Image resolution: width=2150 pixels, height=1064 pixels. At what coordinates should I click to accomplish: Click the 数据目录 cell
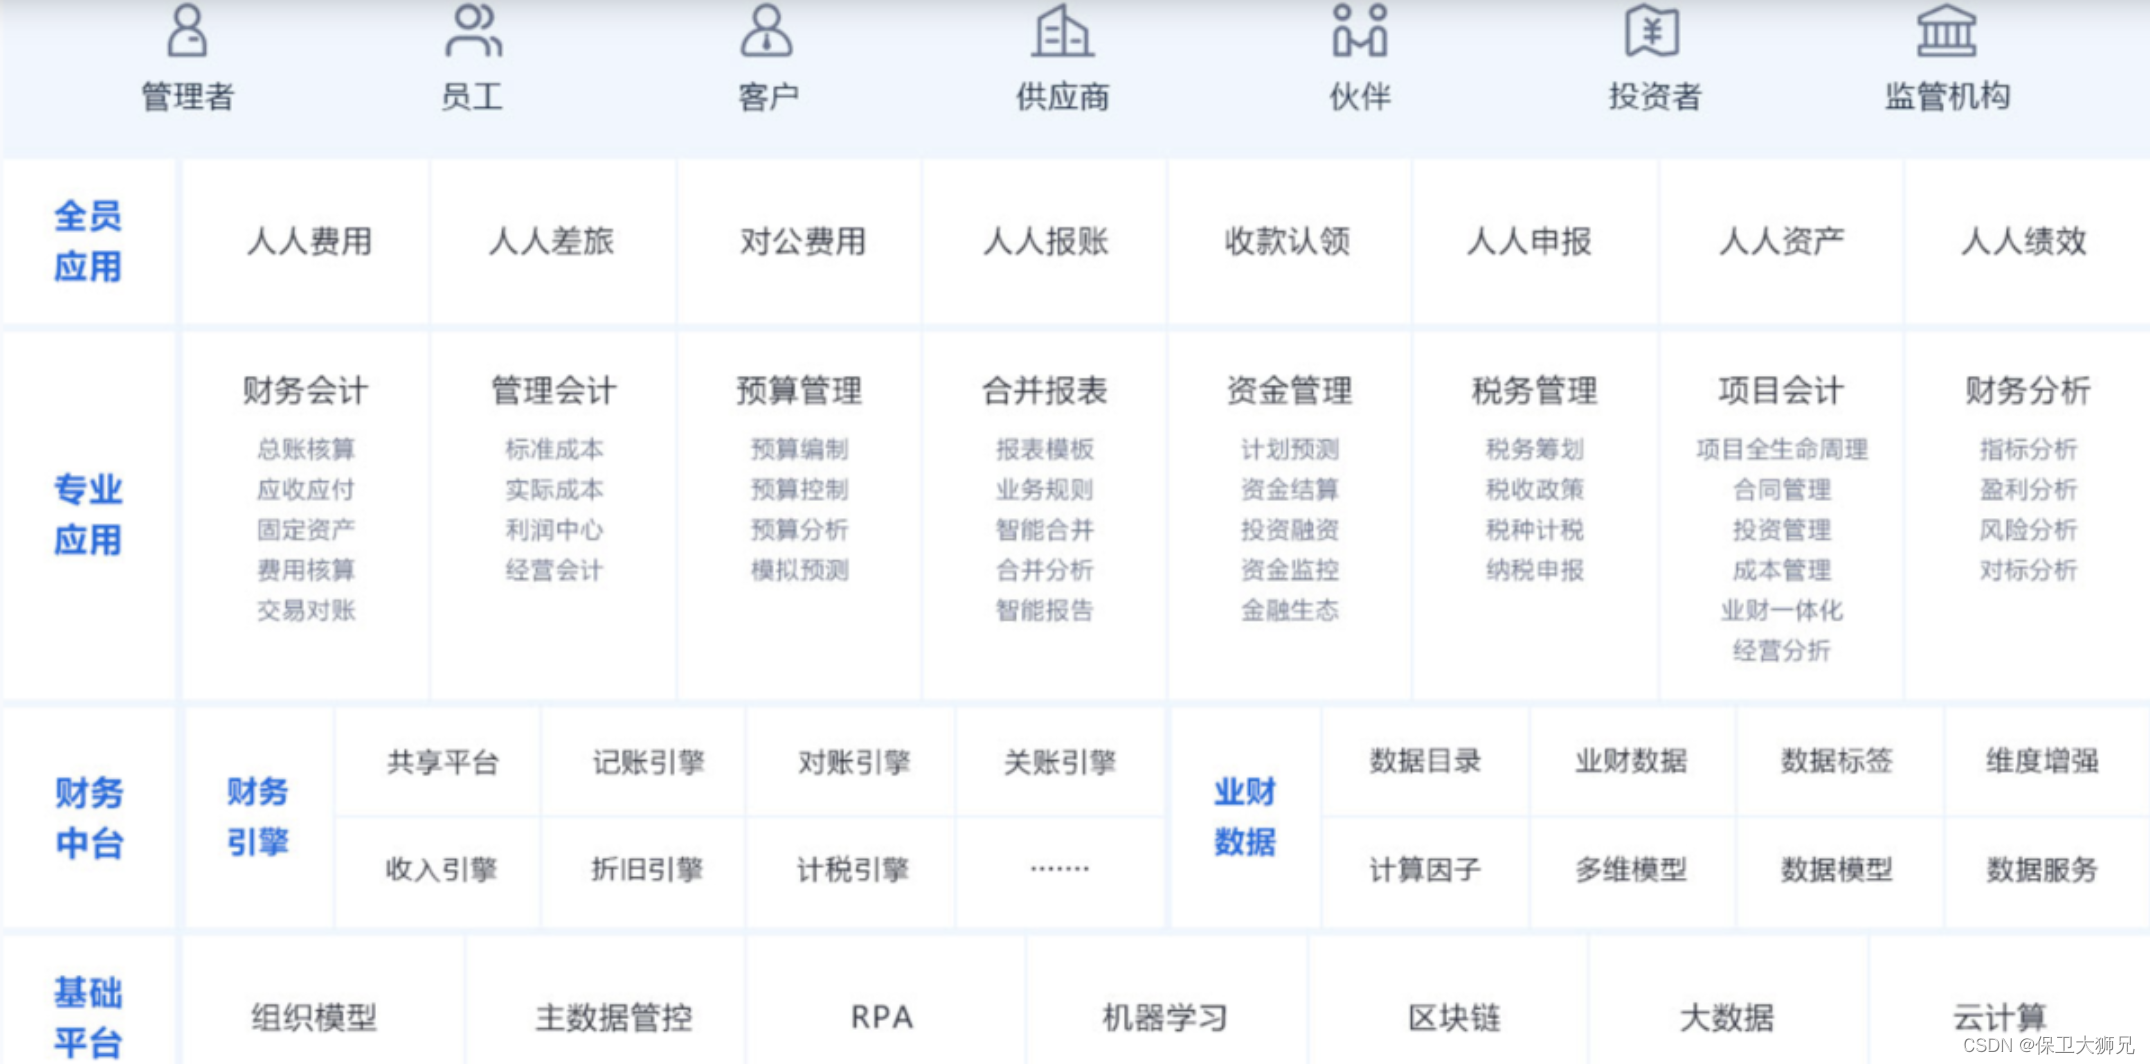tap(1425, 762)
